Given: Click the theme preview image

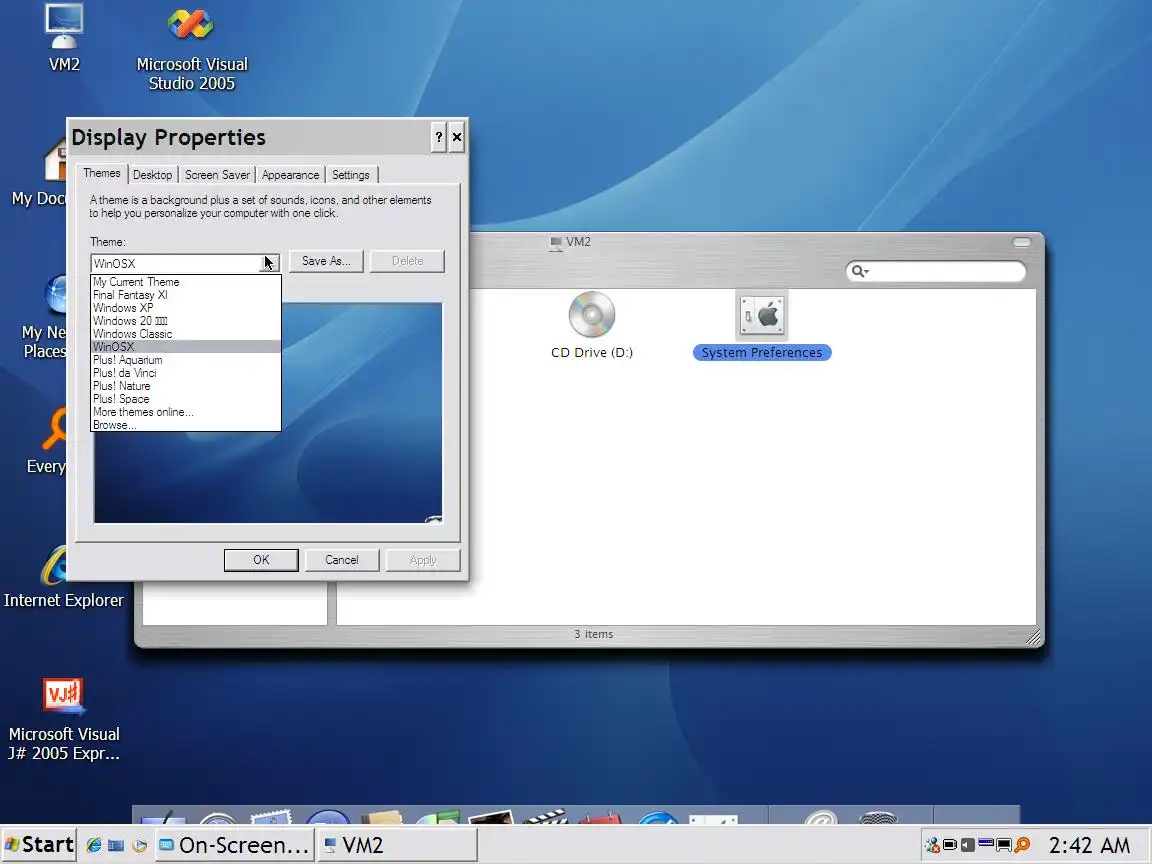Looking at the screenshot, I should tap(267, 413).
